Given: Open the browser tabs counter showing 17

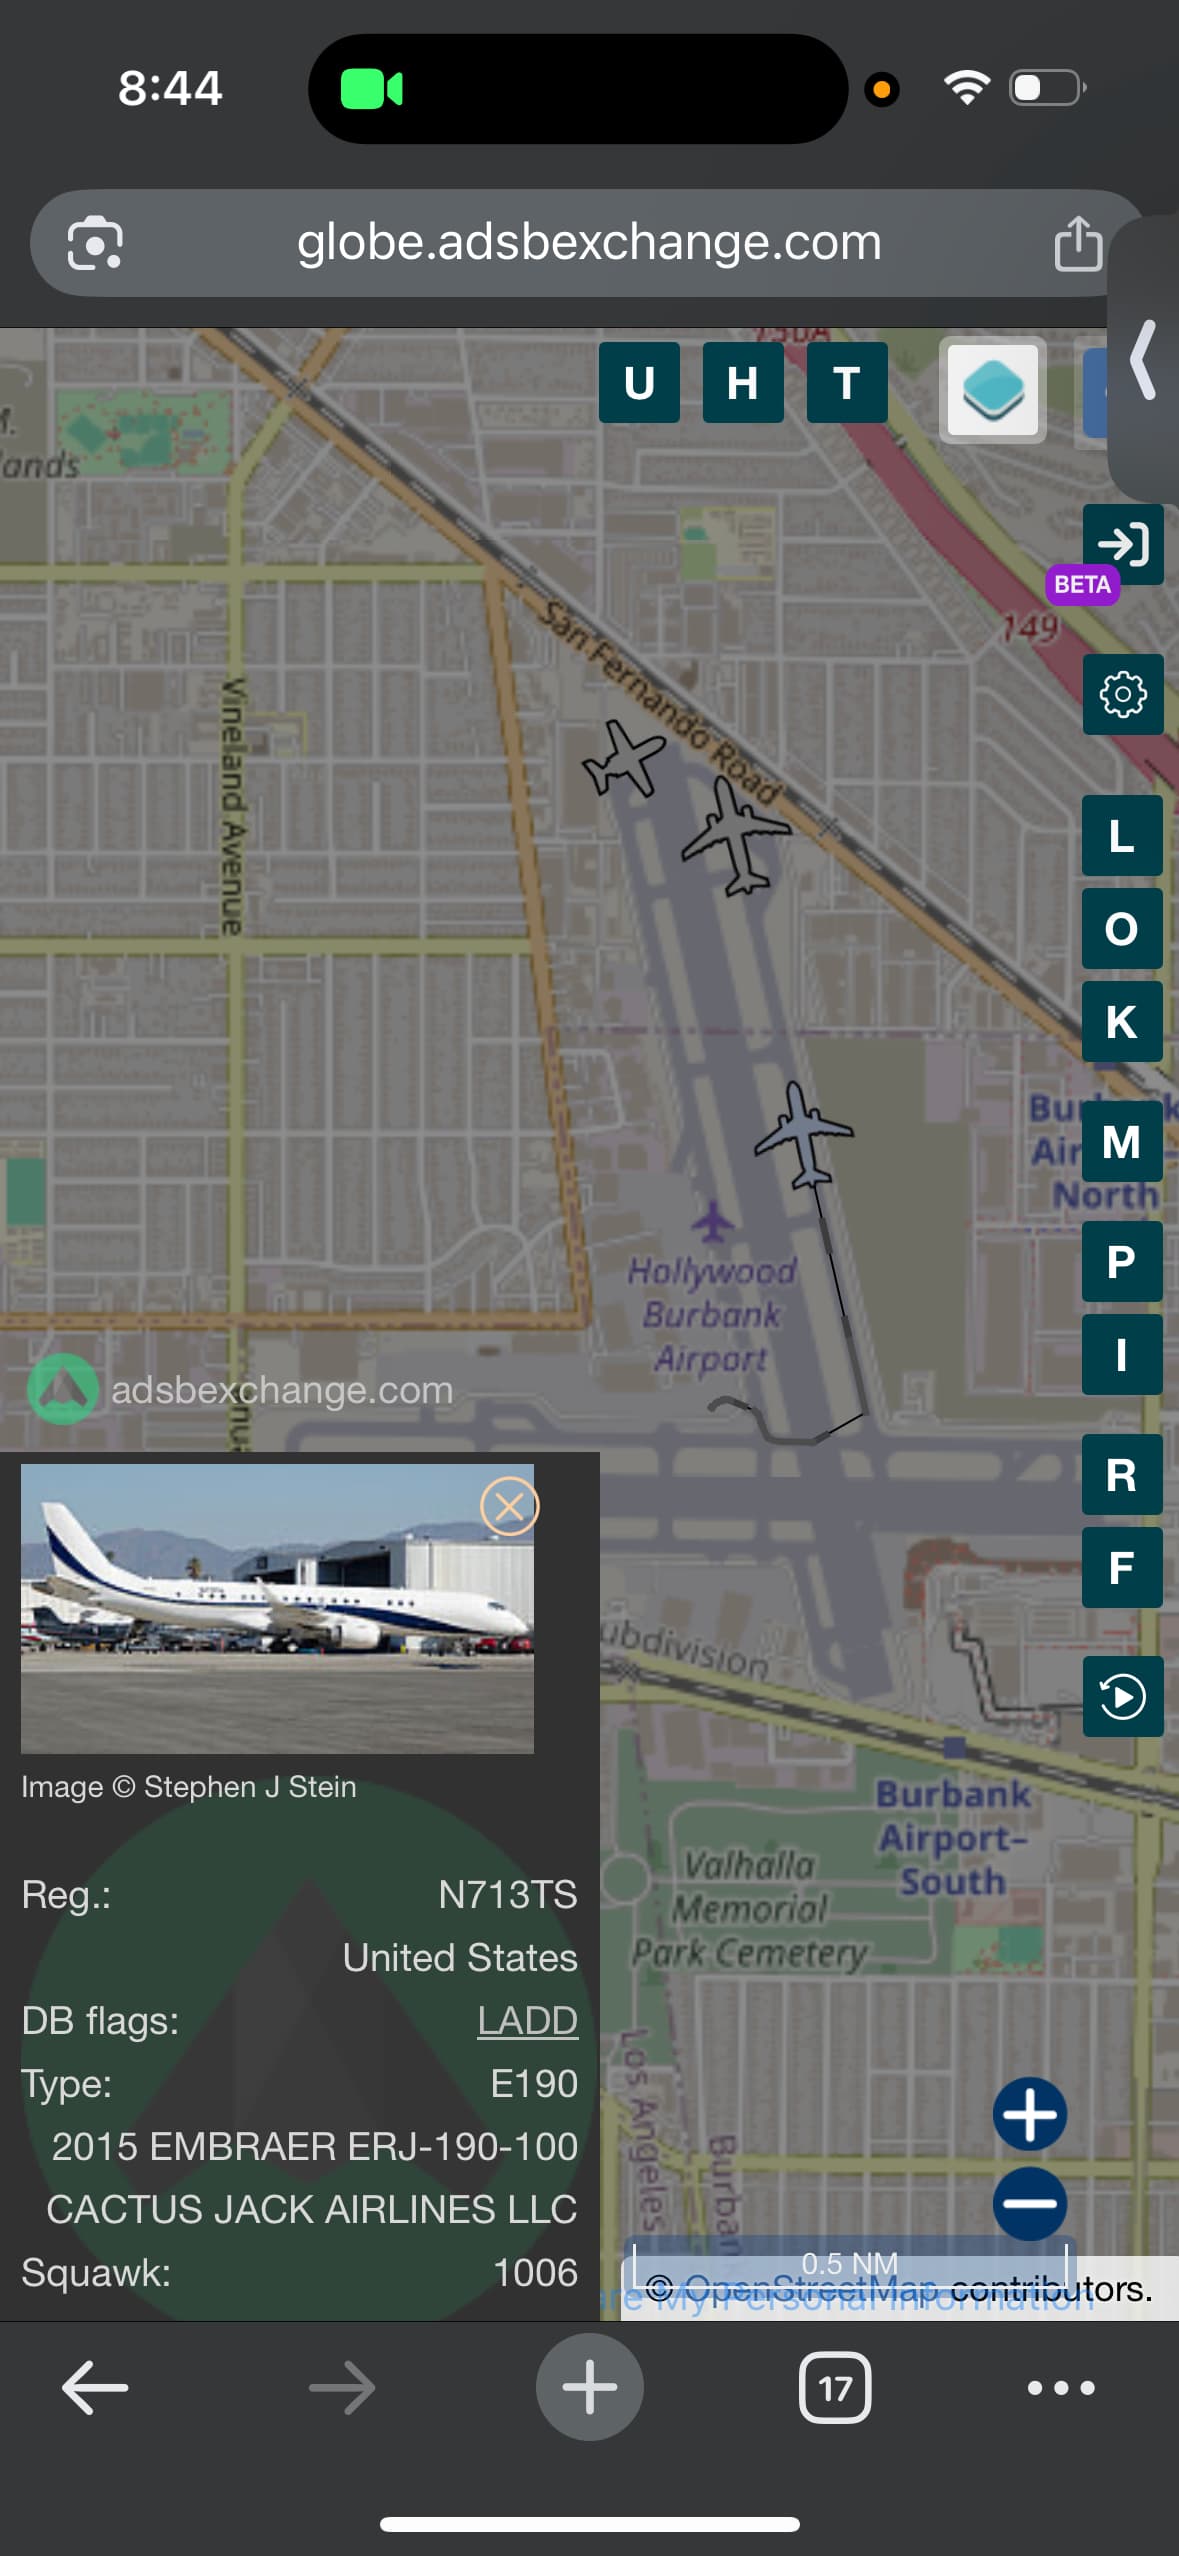Looking at the screenshot, I should pyautogui.click(x=835, y=2388).
